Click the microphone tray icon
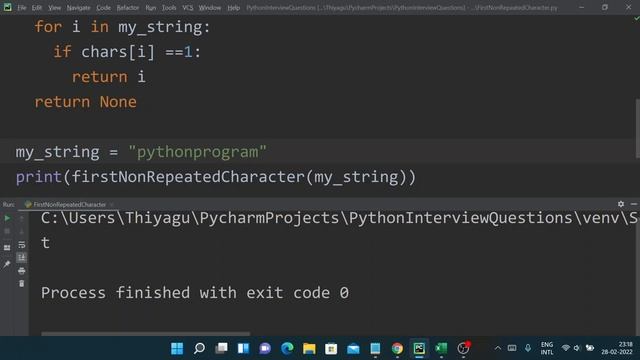640x360 pixels. click(528, 348)
